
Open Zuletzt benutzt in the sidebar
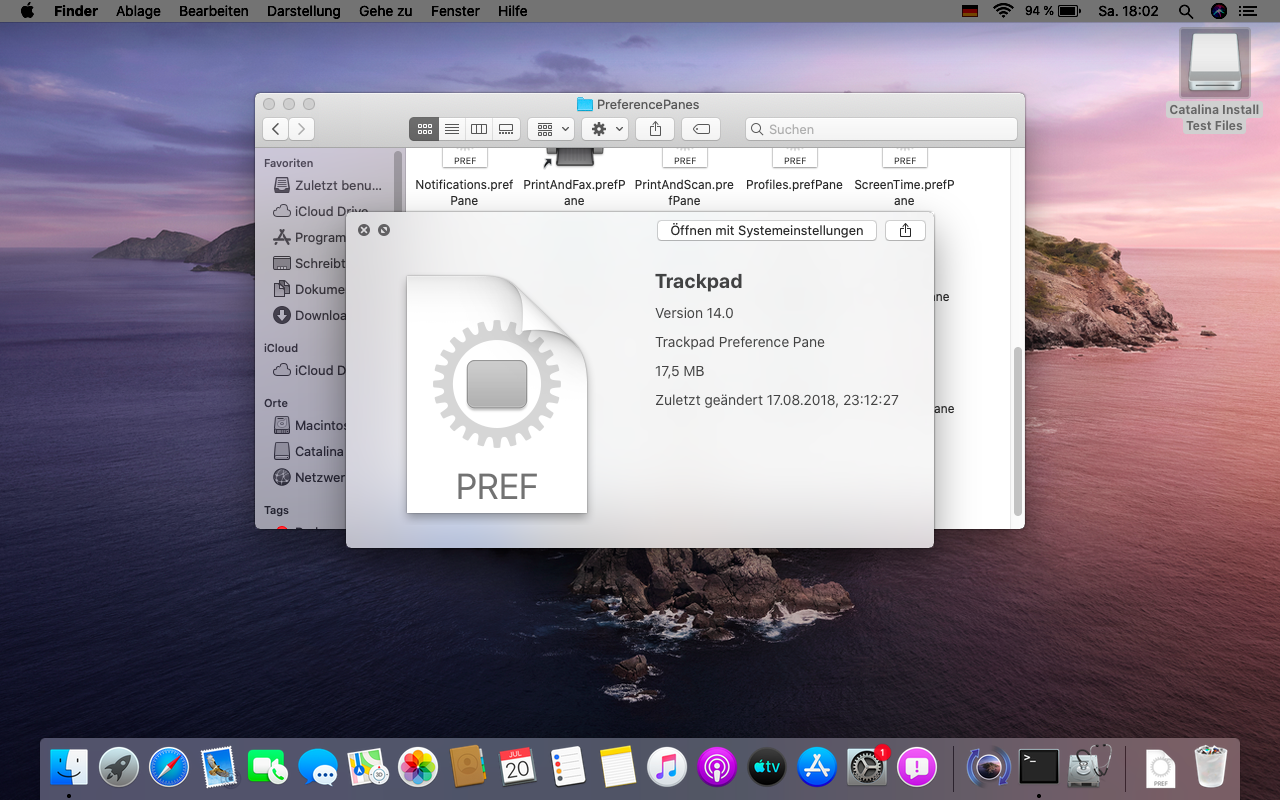tap(328, 185)
